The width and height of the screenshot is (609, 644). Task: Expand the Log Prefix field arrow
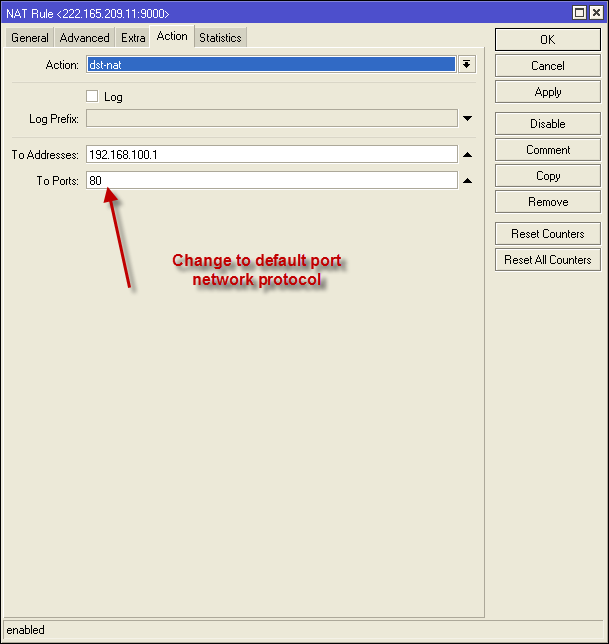[467, 119]
